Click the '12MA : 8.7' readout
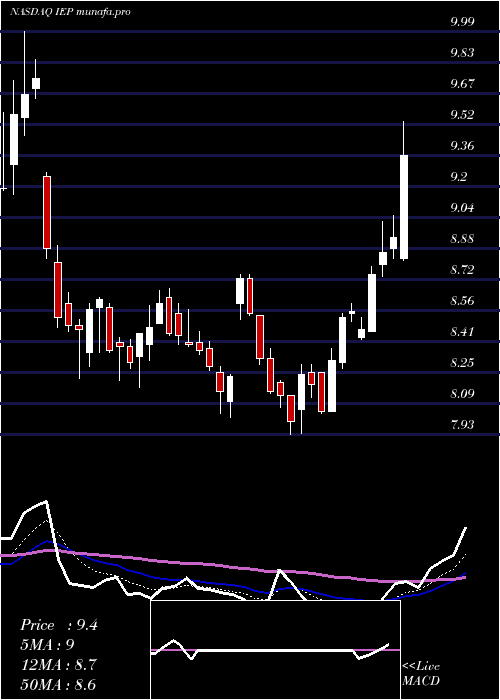 [58, 665]
